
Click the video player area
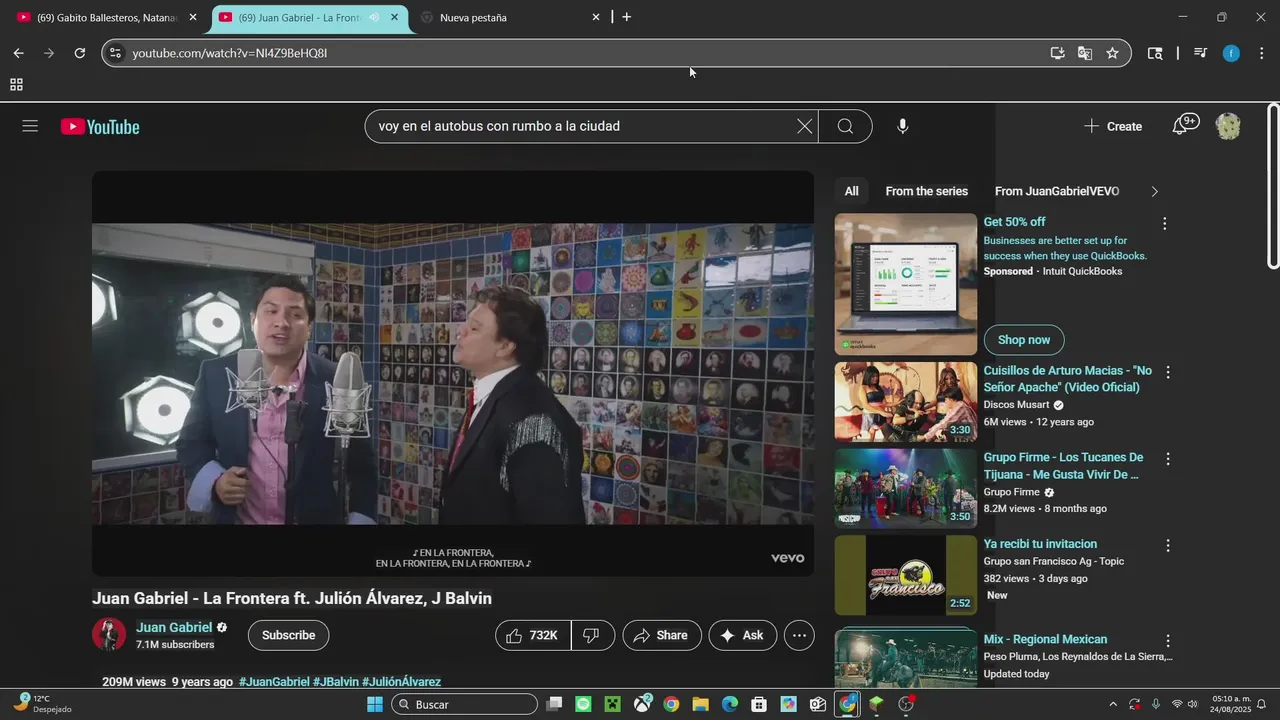[x=453, y=373]
